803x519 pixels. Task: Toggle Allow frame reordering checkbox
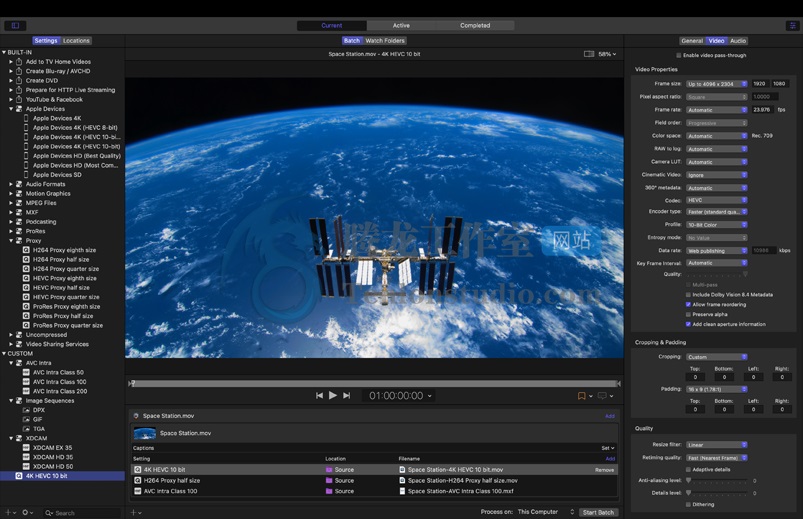pyautogui.click(x=688, y=304)
